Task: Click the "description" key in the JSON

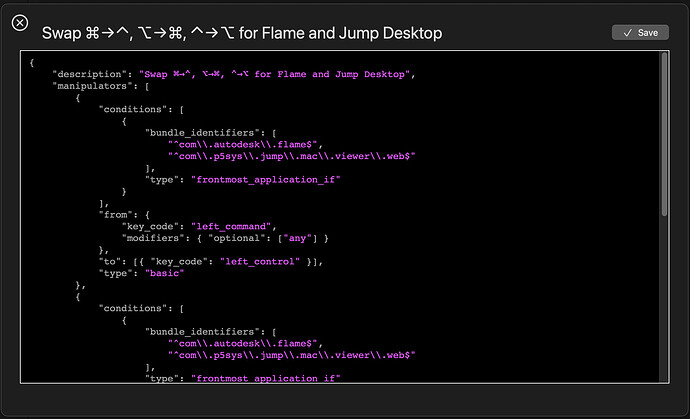Action: pos(89,74)
